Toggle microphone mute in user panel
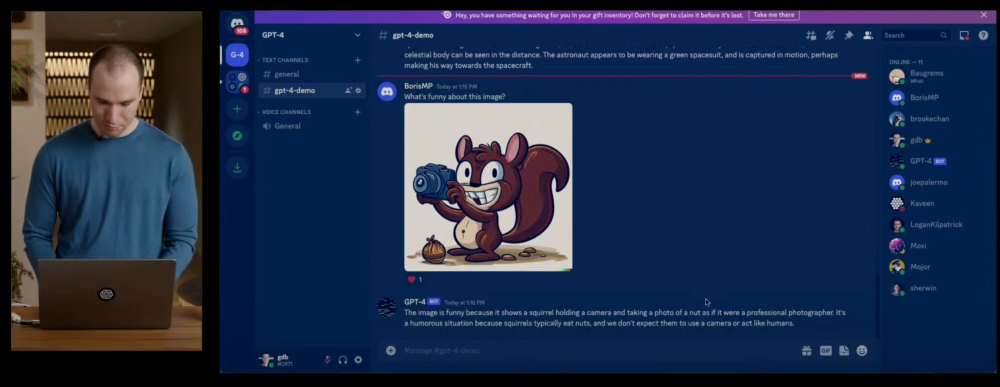This screenshot has width=1000, height=387. (x=327, y=360)
